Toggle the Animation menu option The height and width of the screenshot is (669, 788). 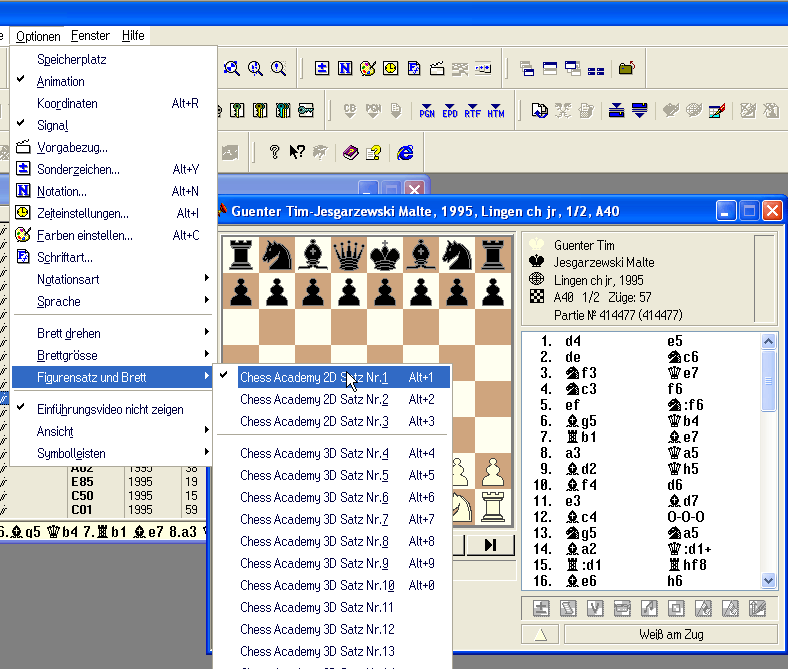click(x=114, y=81)
